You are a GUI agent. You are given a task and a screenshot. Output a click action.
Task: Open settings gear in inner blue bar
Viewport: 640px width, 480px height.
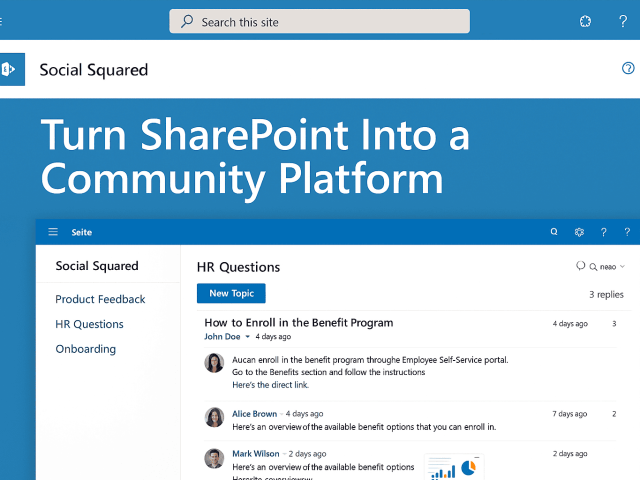click(x=579, y=232)
